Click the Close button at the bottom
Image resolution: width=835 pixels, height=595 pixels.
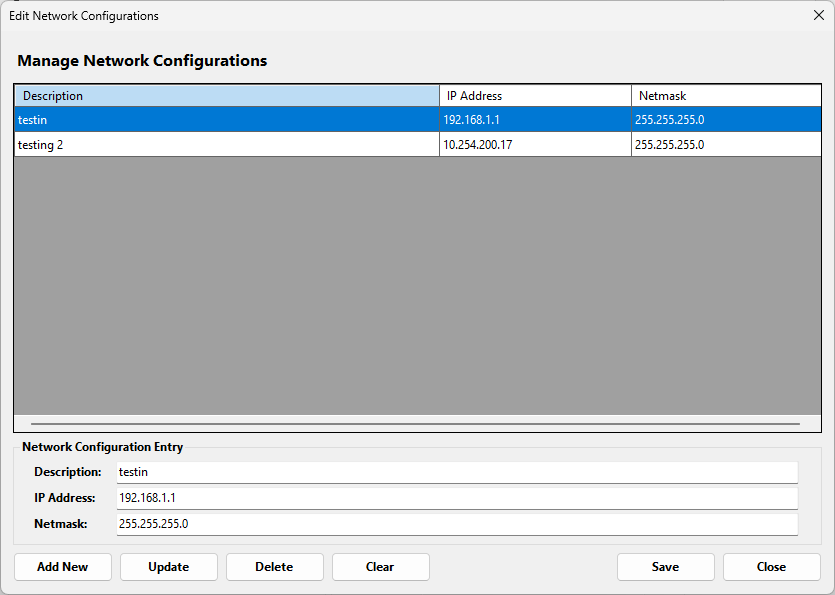coord(772,567)
